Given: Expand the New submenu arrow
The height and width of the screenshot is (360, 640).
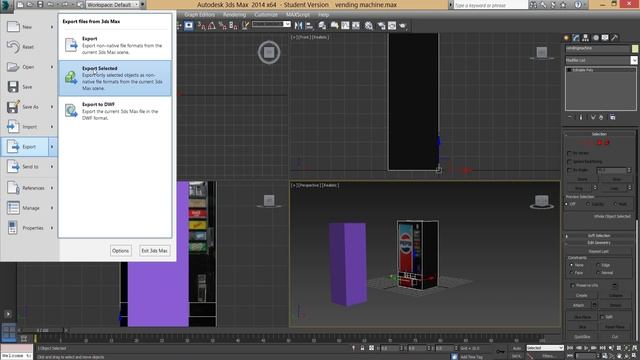Looking at the screenshot, I should pos(52,27).
